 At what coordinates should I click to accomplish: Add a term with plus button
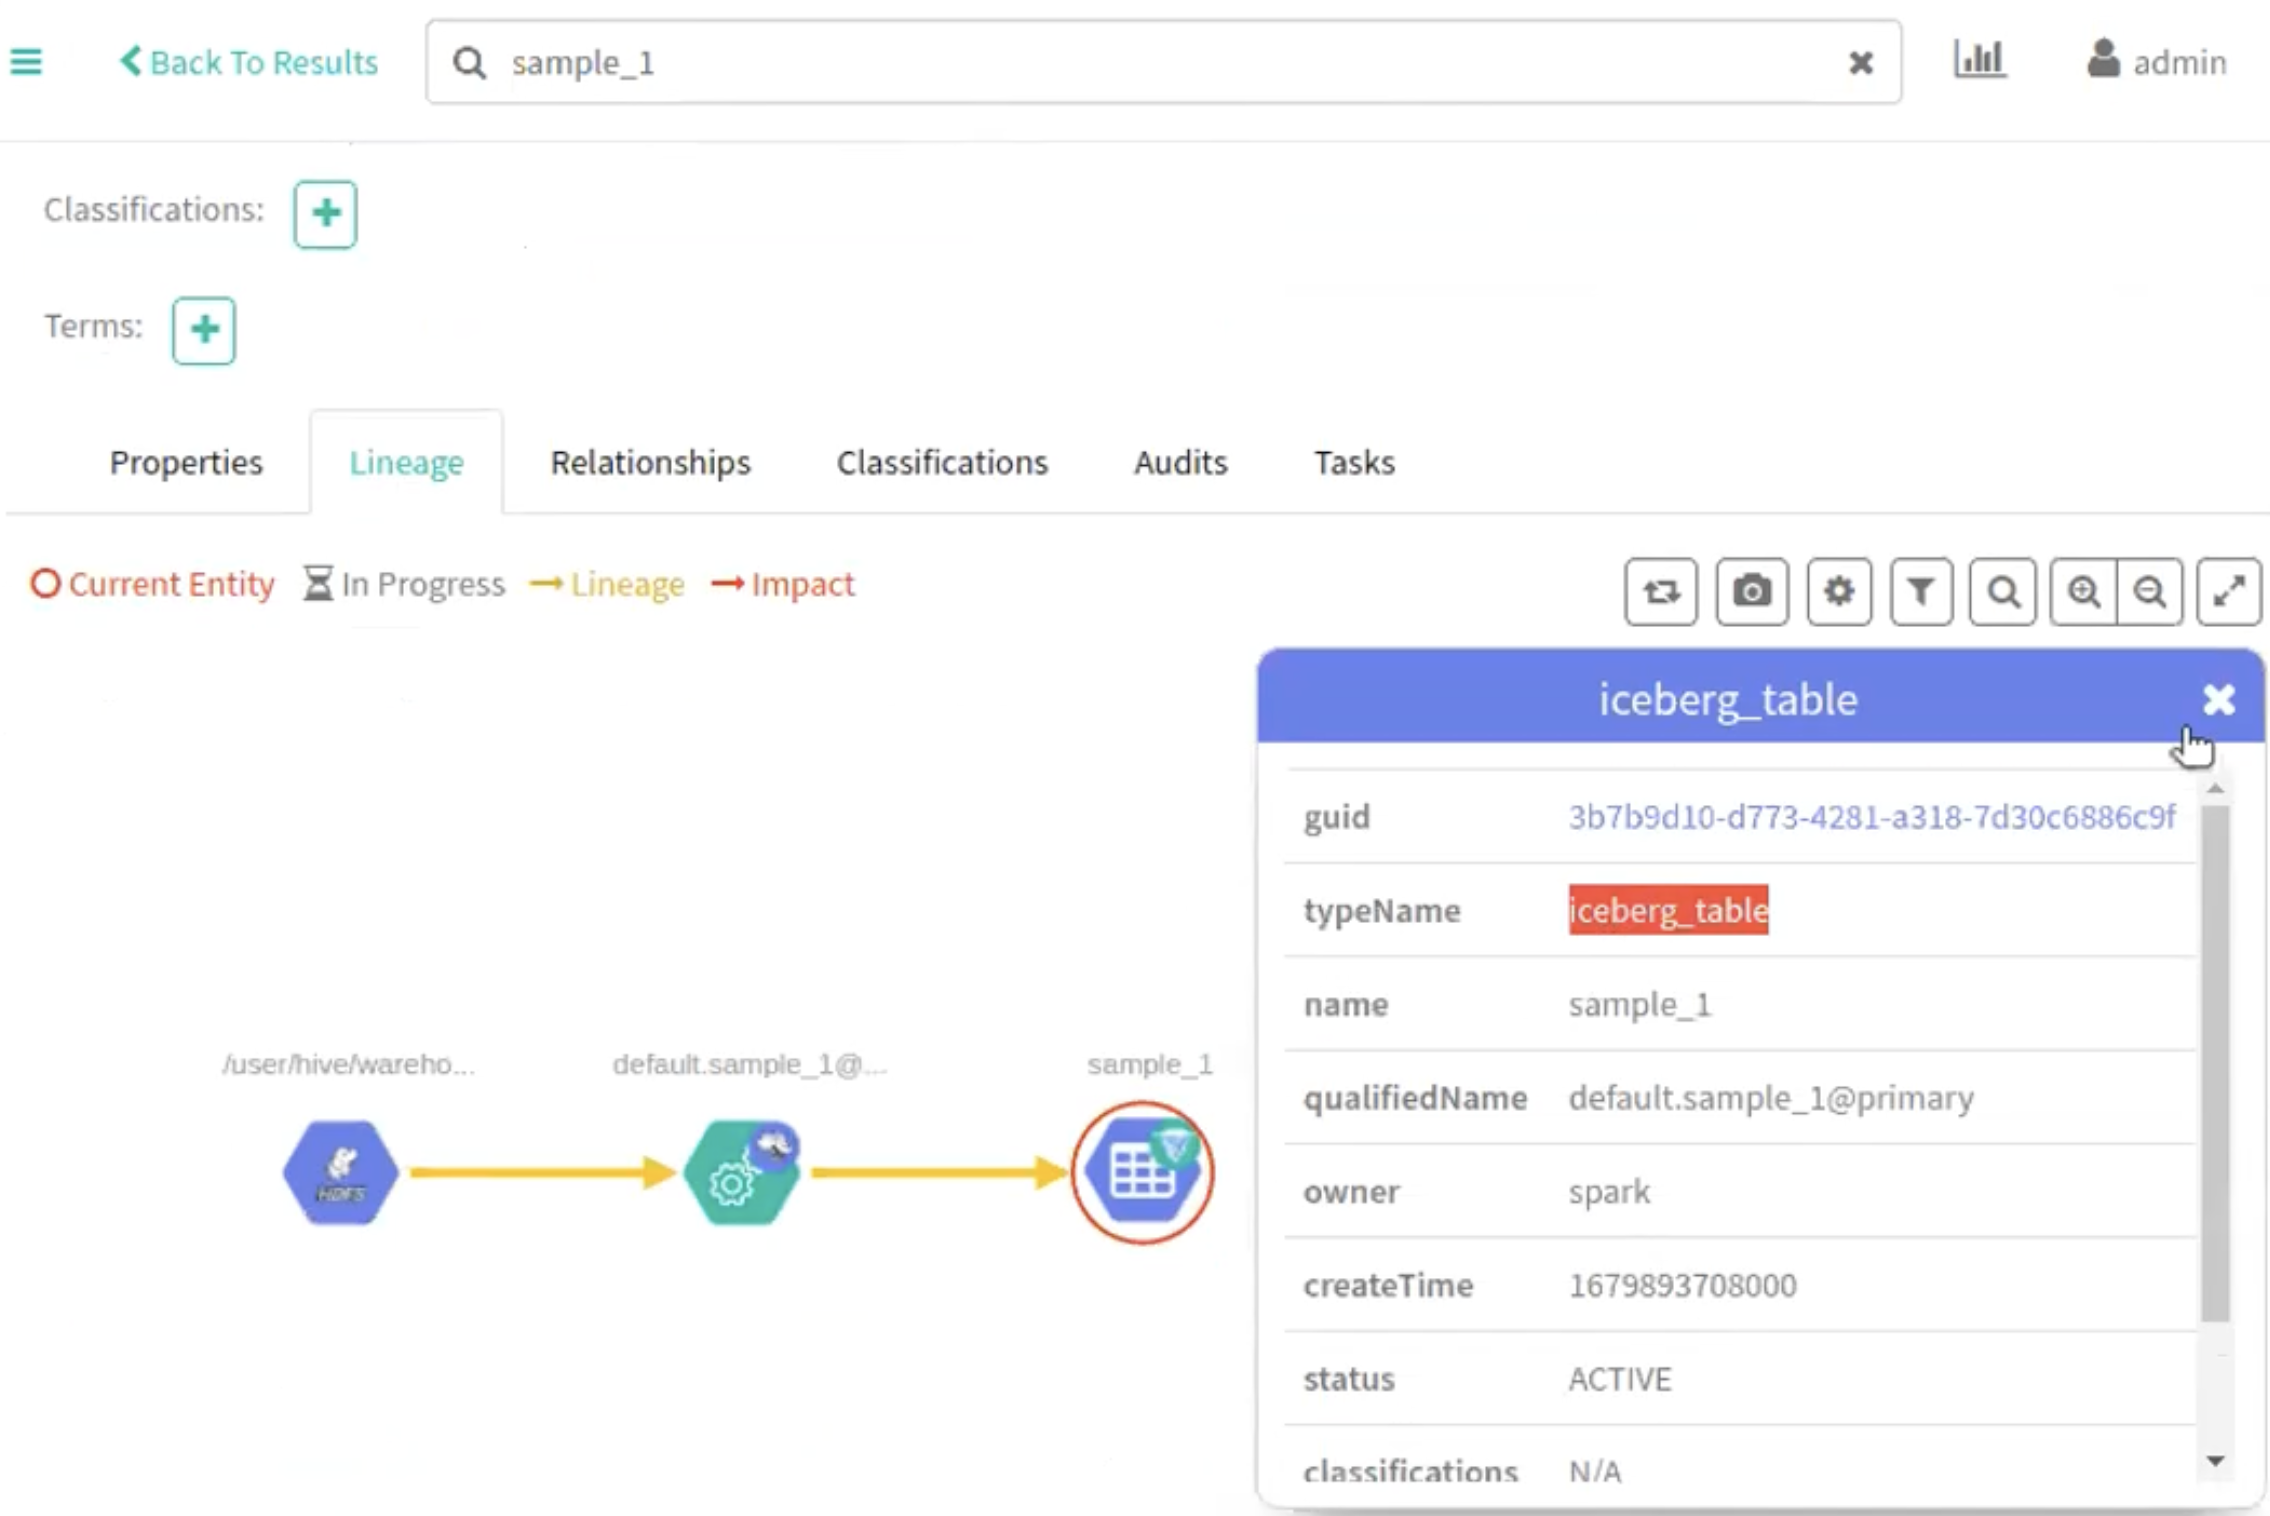pyautogui.click(x=204, y=330)
